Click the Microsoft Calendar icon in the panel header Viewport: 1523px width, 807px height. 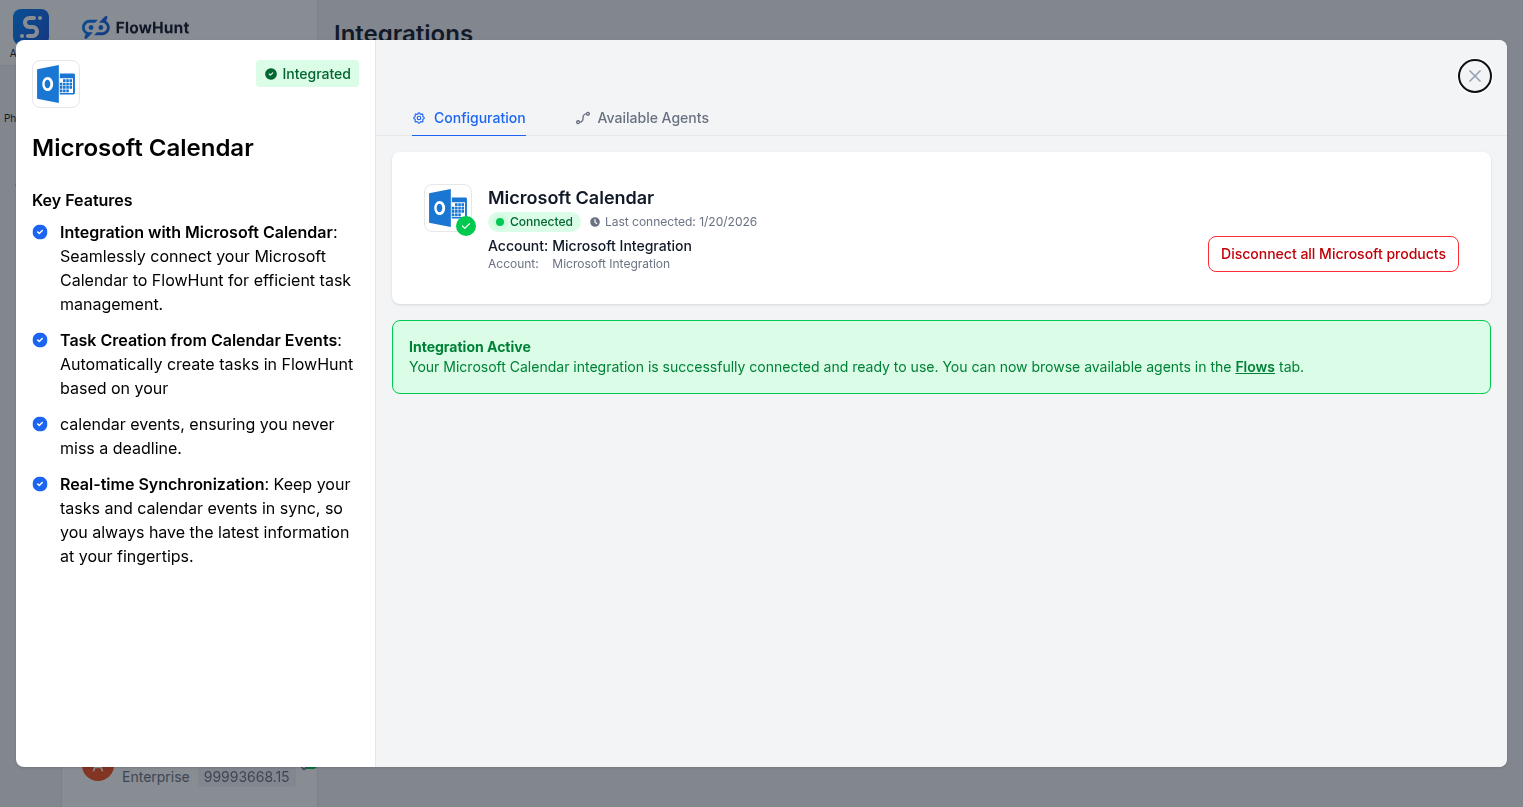[55, 83]
